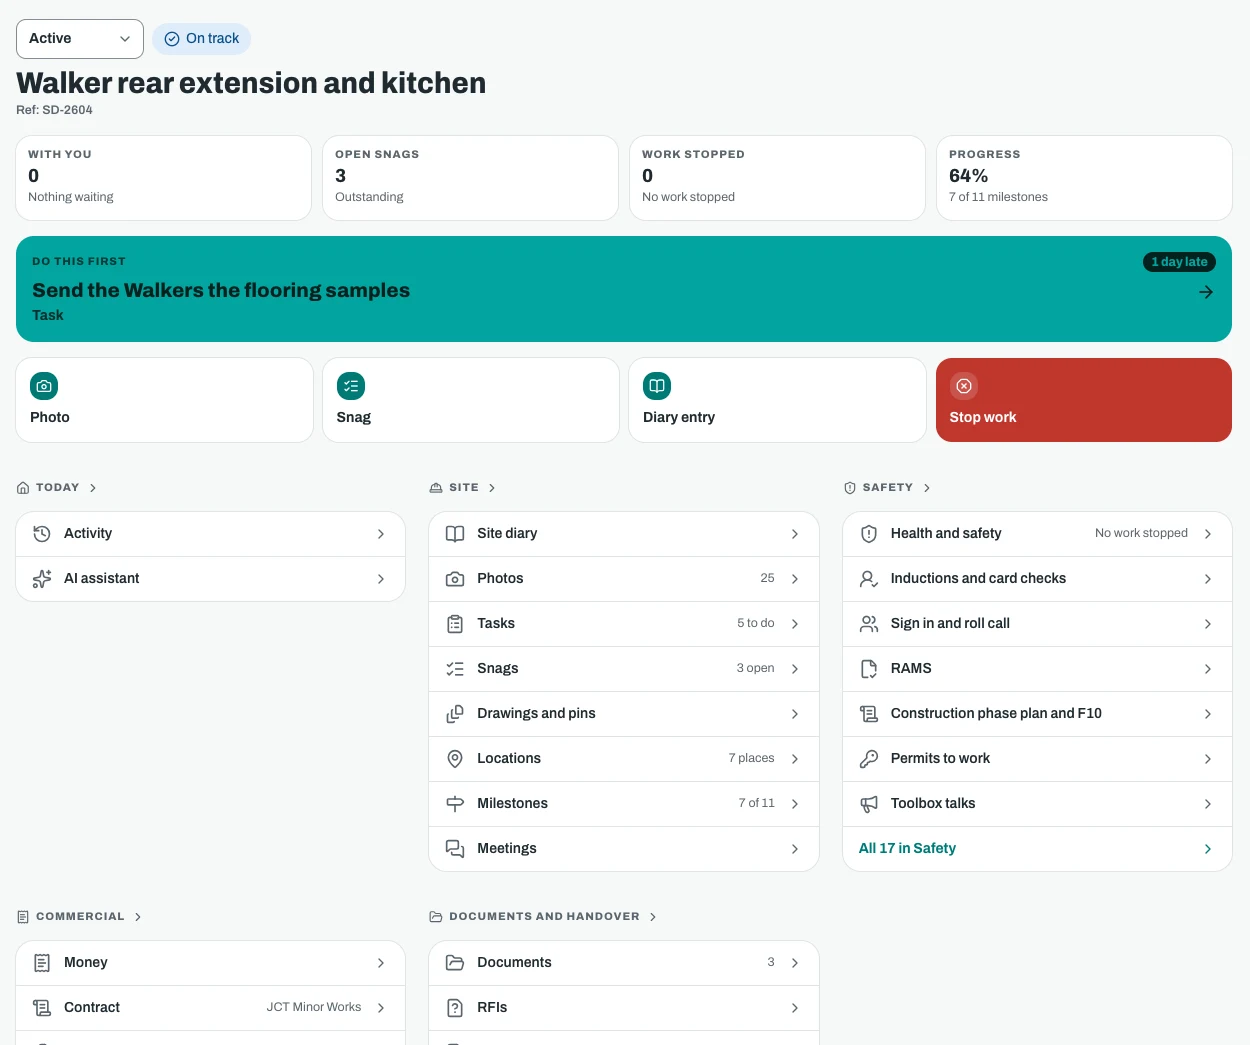Click the Money receipt icon
This screenshot has height=1045, width=1250.
pyautogui.click(x=42, y=963)
